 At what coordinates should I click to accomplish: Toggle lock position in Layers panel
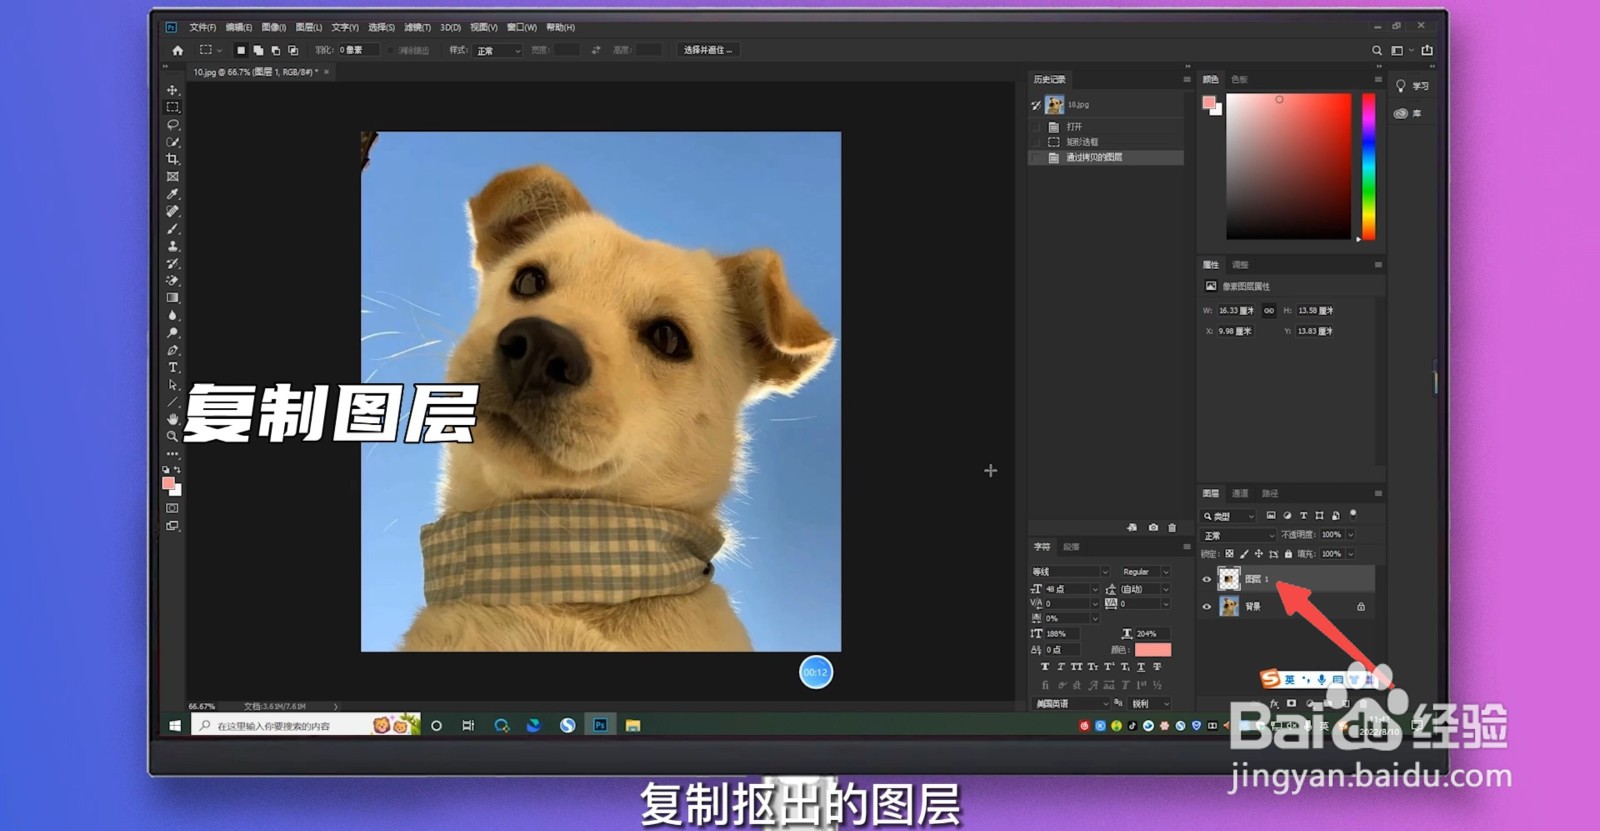click(x=1258, y=553)
